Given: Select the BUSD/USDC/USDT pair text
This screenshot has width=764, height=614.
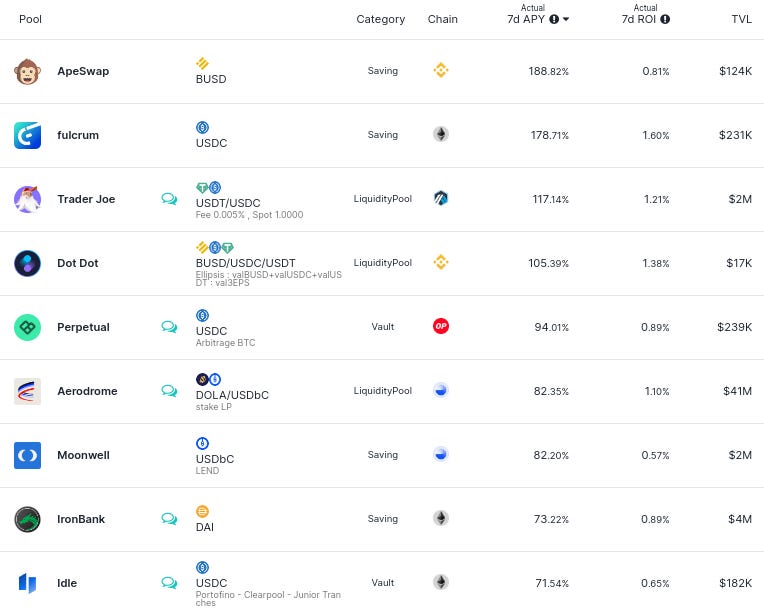Looking at the screenshot, I should 246,263.
